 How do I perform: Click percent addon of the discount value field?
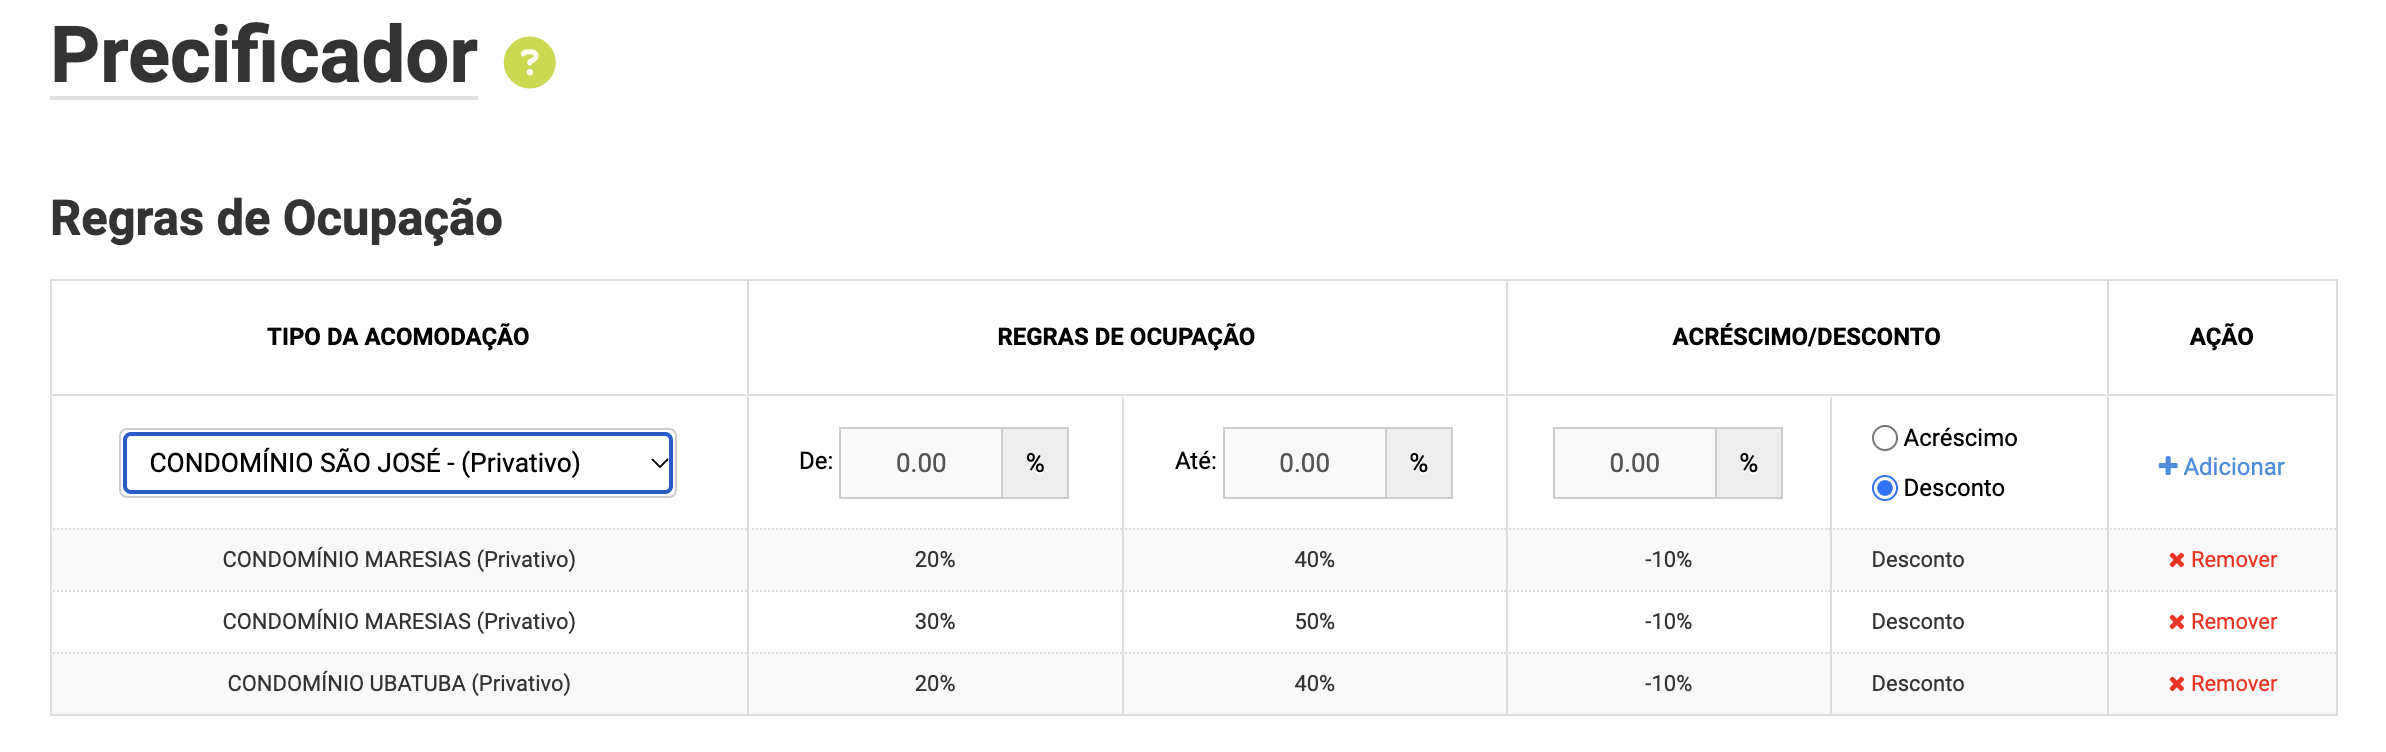pyautogui.click(x=1749, y=463)
